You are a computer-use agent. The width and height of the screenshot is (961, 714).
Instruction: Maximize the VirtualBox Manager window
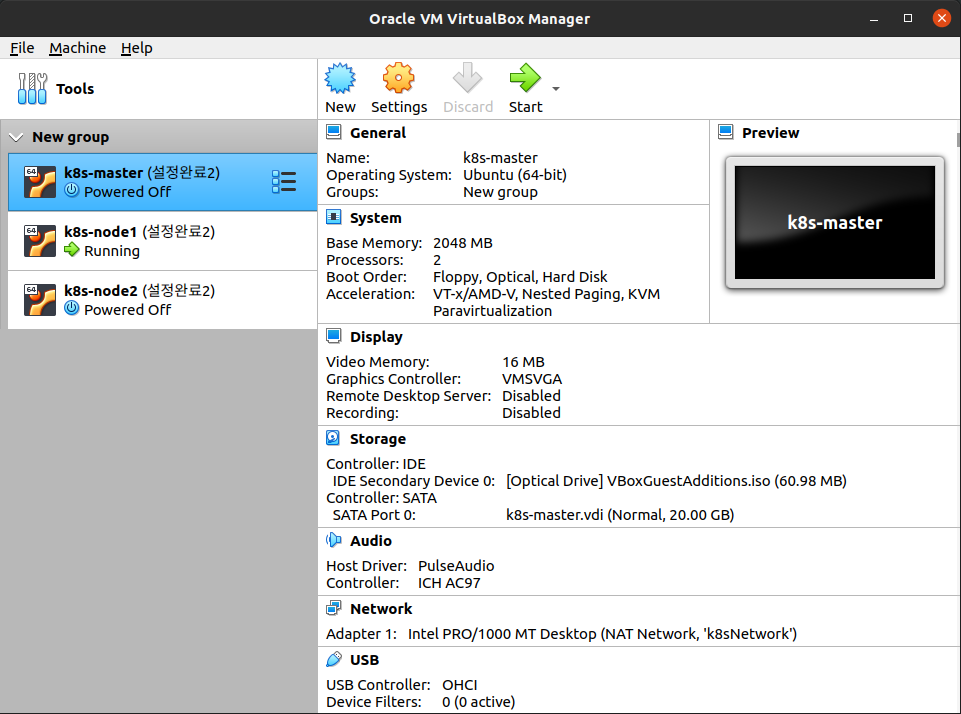pyautogui.click(x=908, y=18)
